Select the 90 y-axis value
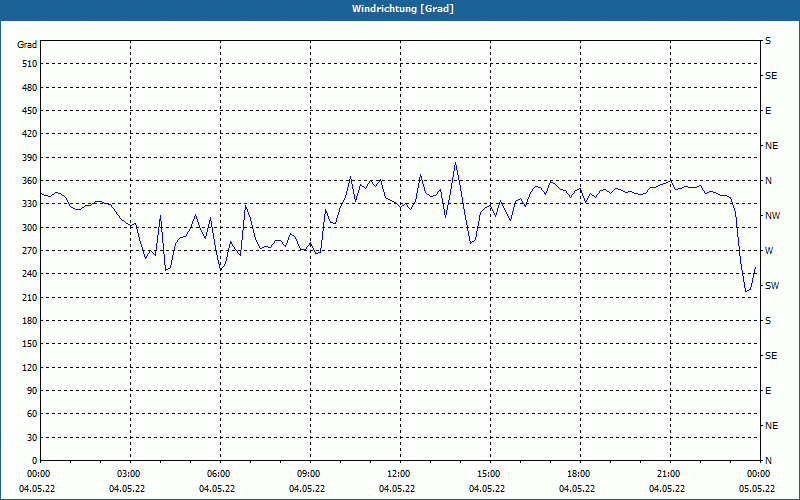This screenshot has width=800, height=500. point(32,391)
